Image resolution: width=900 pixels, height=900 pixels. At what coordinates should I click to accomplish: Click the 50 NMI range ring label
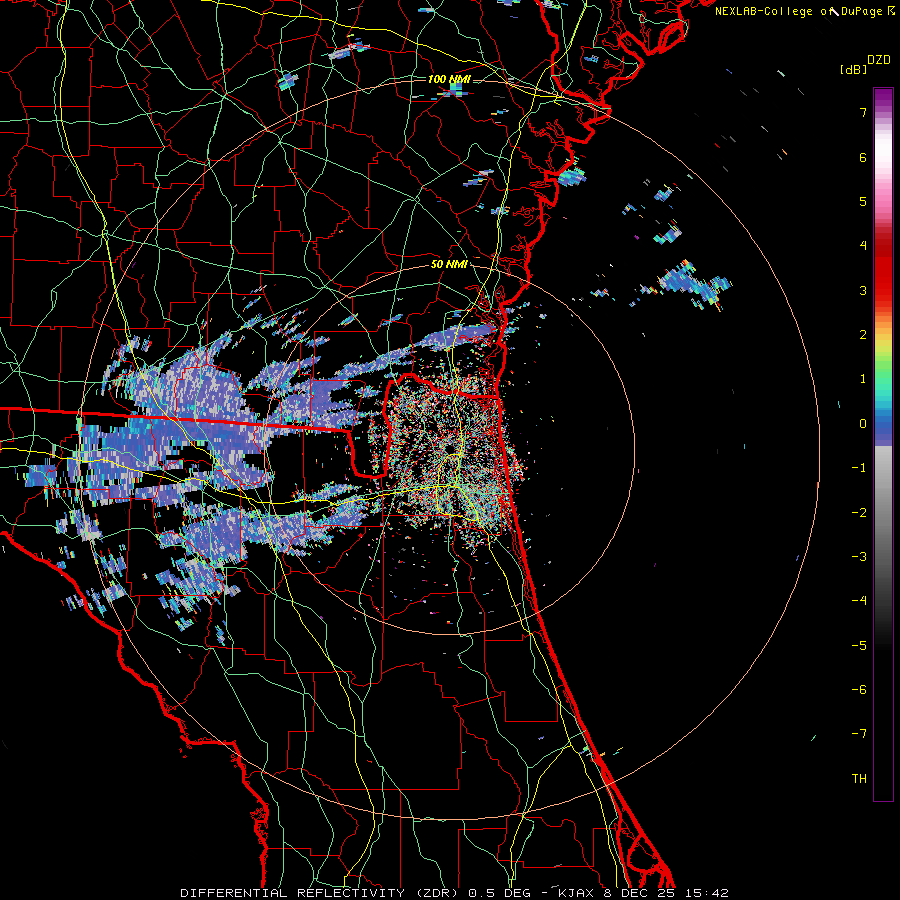click(x=449, y=264)
